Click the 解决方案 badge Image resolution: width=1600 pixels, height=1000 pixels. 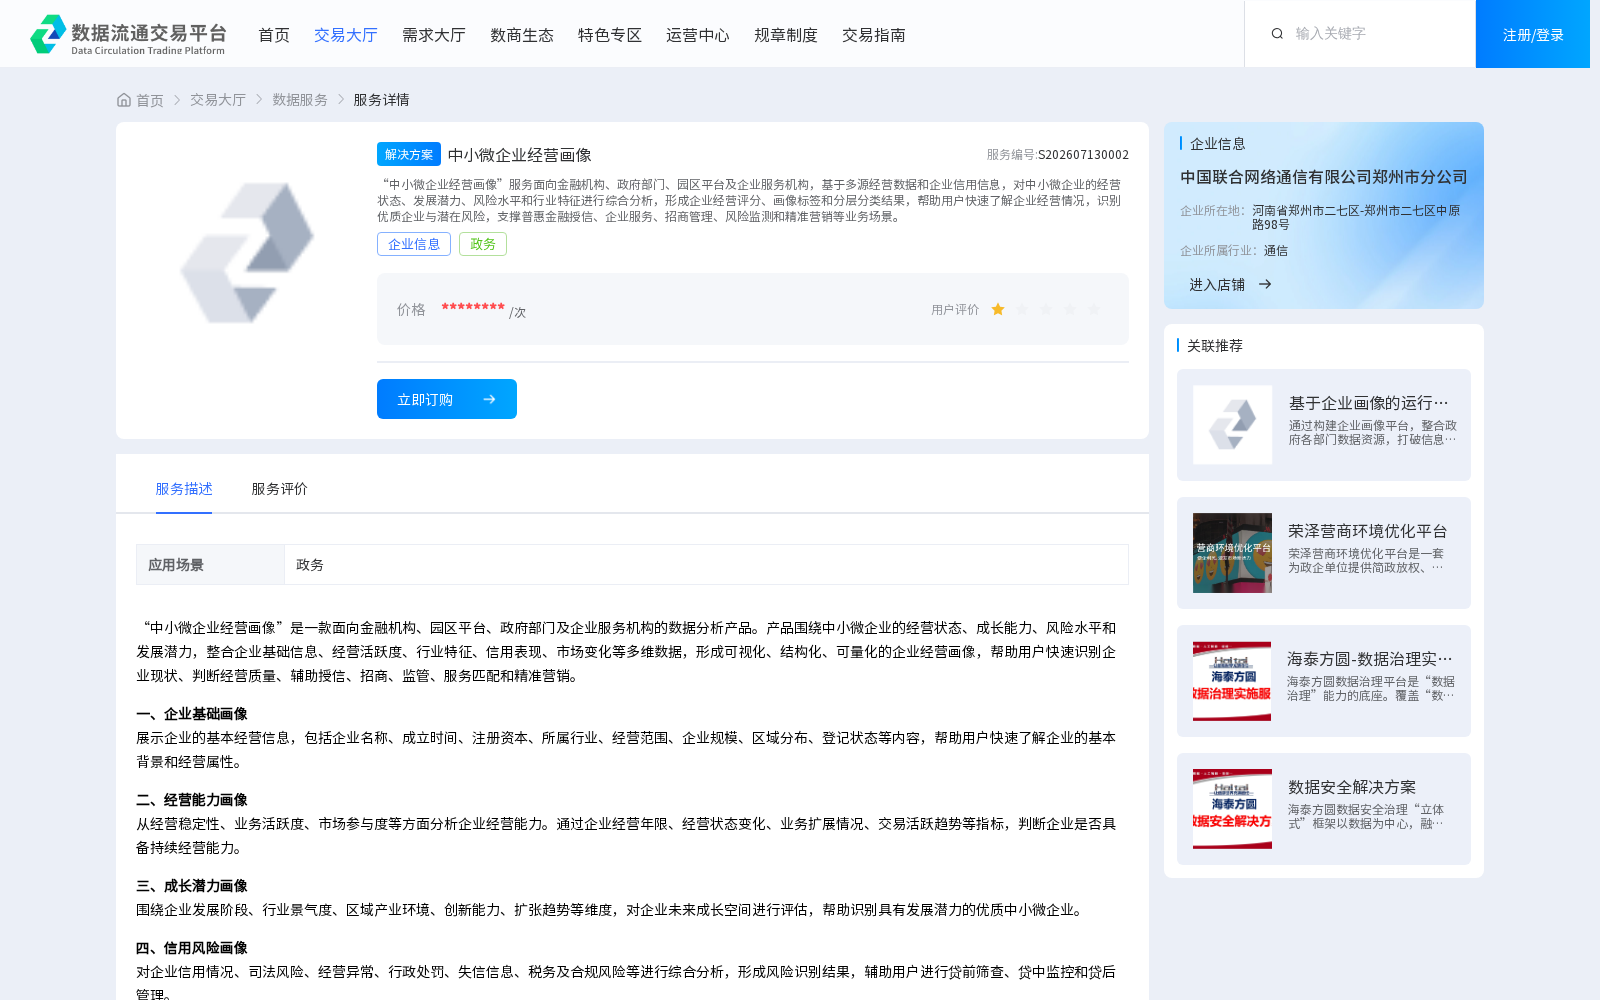409,154
